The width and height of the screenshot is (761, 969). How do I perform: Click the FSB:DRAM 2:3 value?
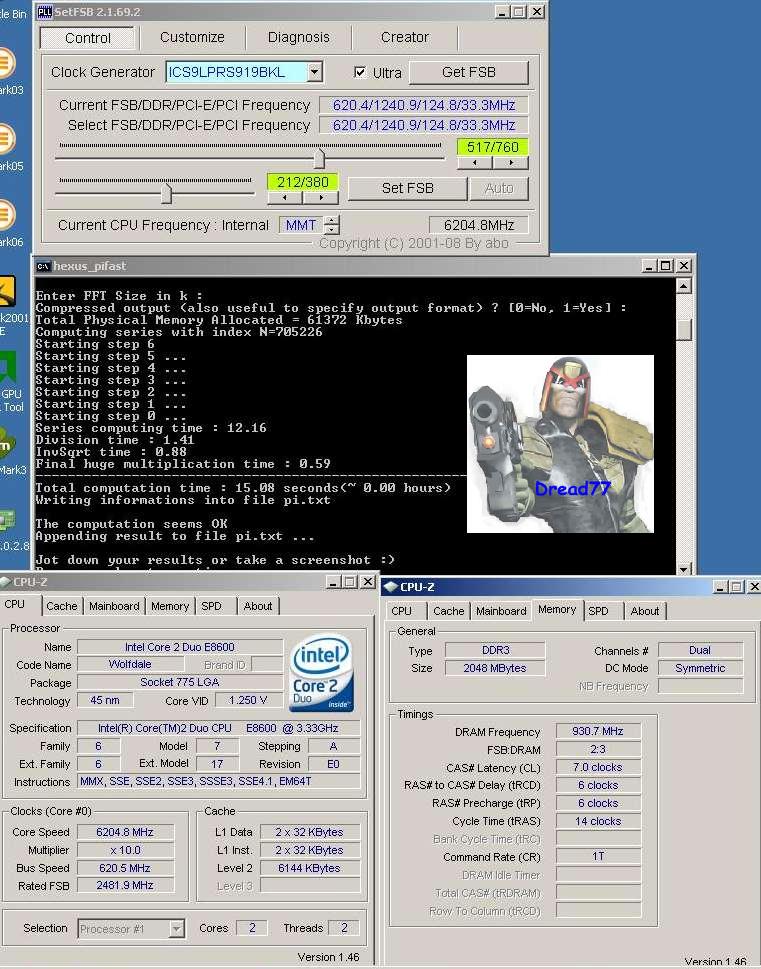pos(598,750)
